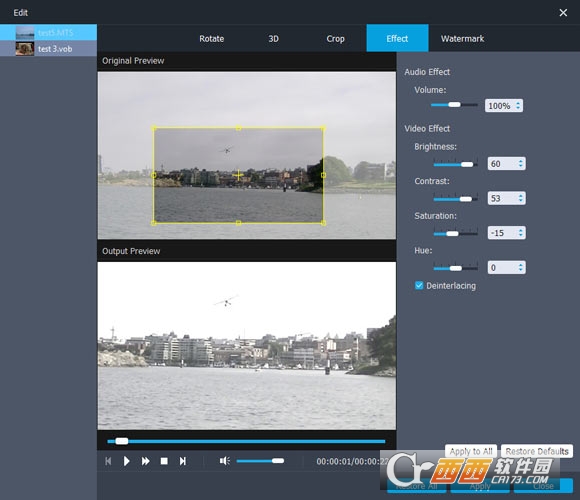Click the Brightness slider handle
580x500 pixels.
(467, 164)
